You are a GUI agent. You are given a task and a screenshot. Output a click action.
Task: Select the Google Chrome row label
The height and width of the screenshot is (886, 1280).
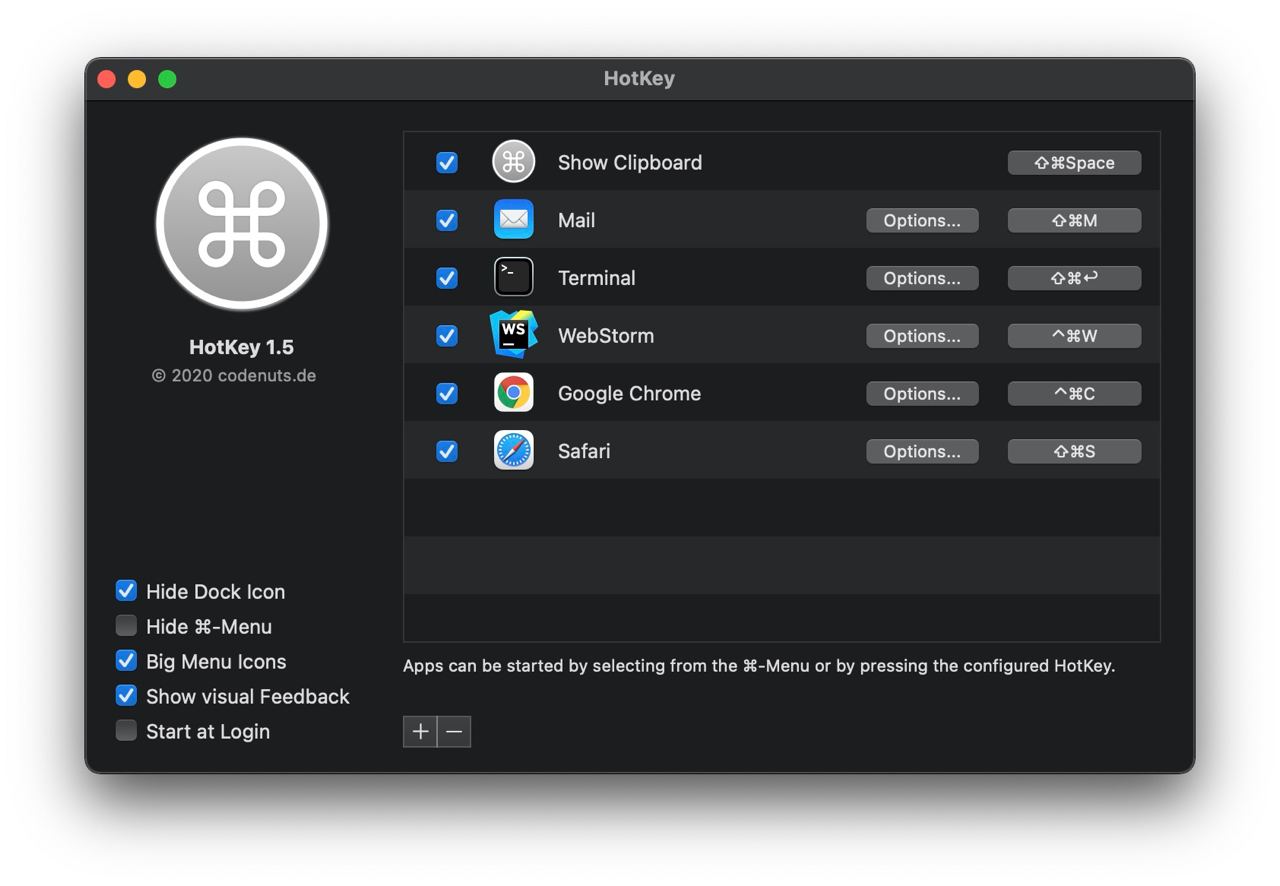(x=629, y=394)
